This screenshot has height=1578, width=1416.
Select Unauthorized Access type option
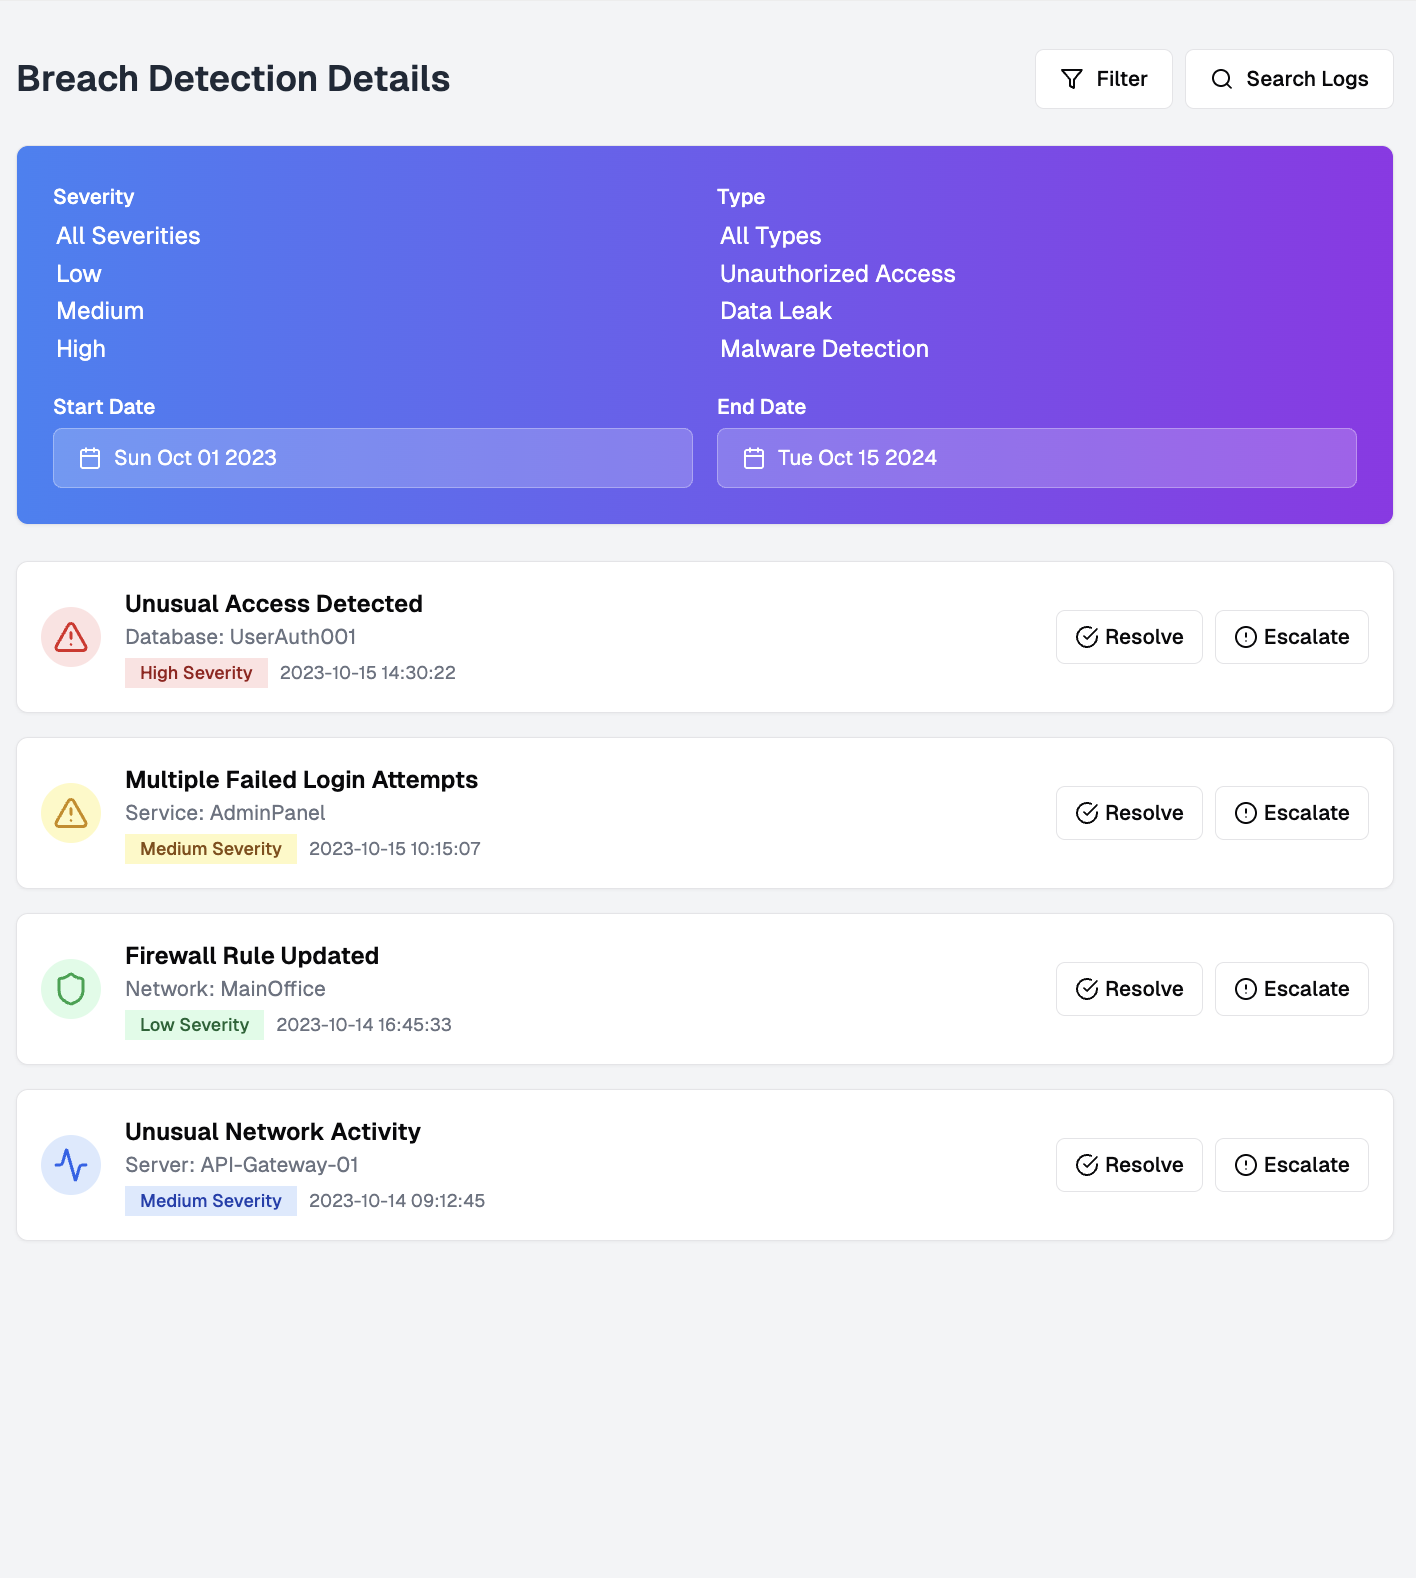(837, 274)
